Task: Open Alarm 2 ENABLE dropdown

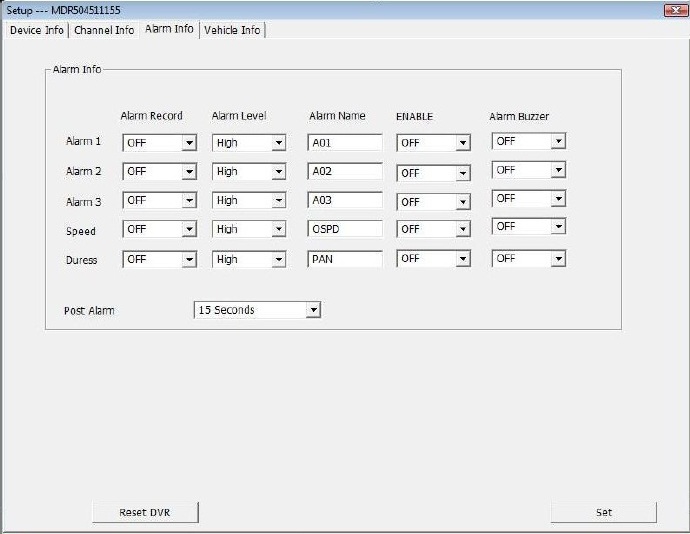Action: point(433,173)
